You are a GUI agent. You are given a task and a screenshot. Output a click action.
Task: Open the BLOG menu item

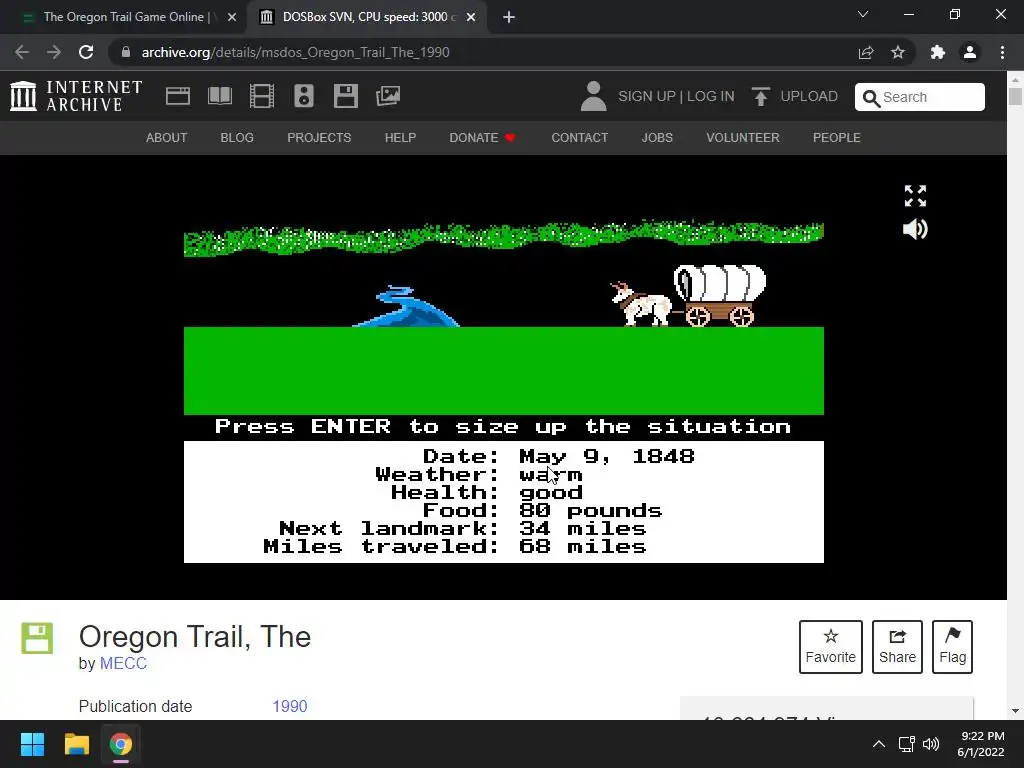[x=237, y=138]
